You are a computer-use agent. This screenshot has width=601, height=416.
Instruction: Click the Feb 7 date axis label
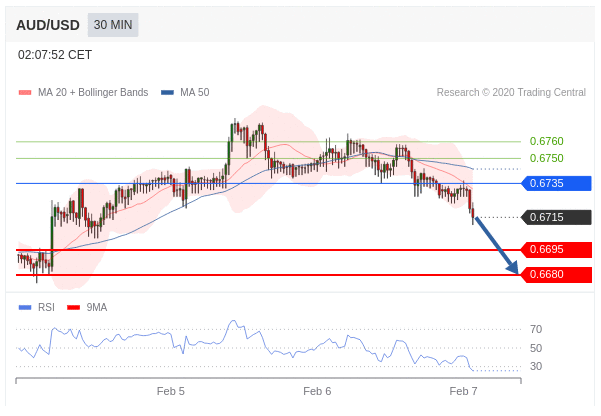tap(463, 391)
